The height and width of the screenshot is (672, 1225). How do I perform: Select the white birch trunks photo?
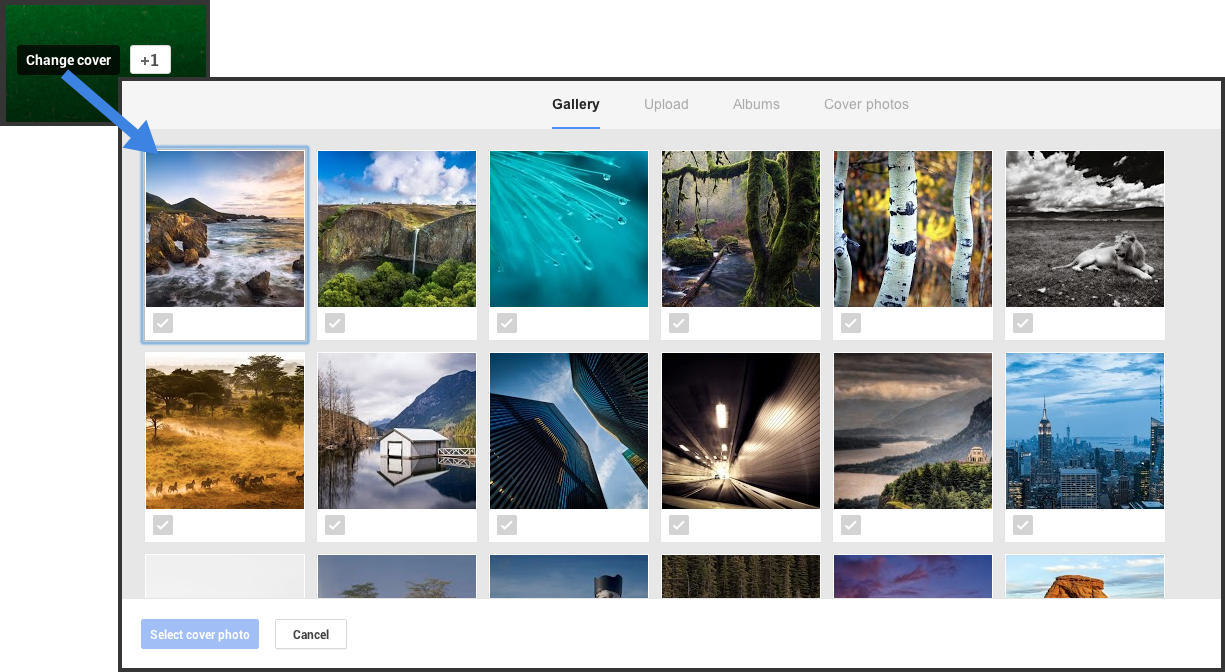(913, 229)
